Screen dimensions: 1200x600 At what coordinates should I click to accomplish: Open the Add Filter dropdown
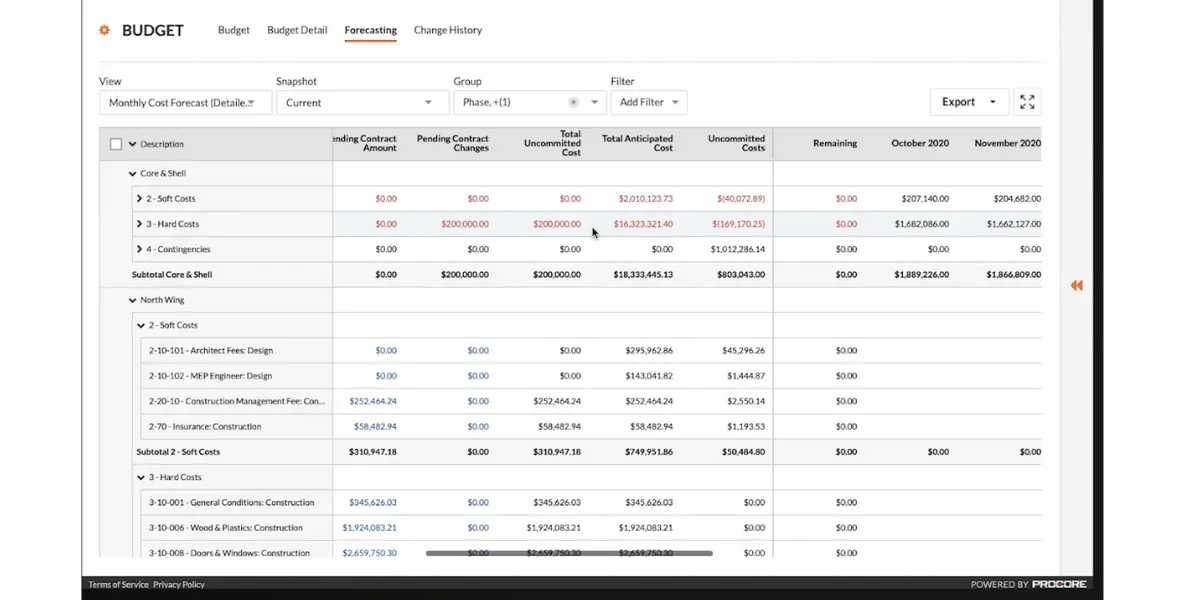point(649,102)
